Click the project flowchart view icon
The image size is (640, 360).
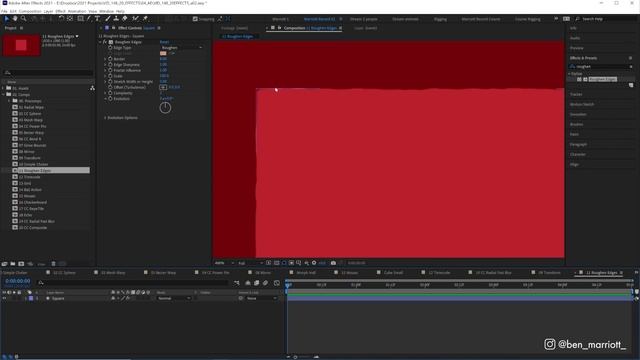(x=92, y=88)
